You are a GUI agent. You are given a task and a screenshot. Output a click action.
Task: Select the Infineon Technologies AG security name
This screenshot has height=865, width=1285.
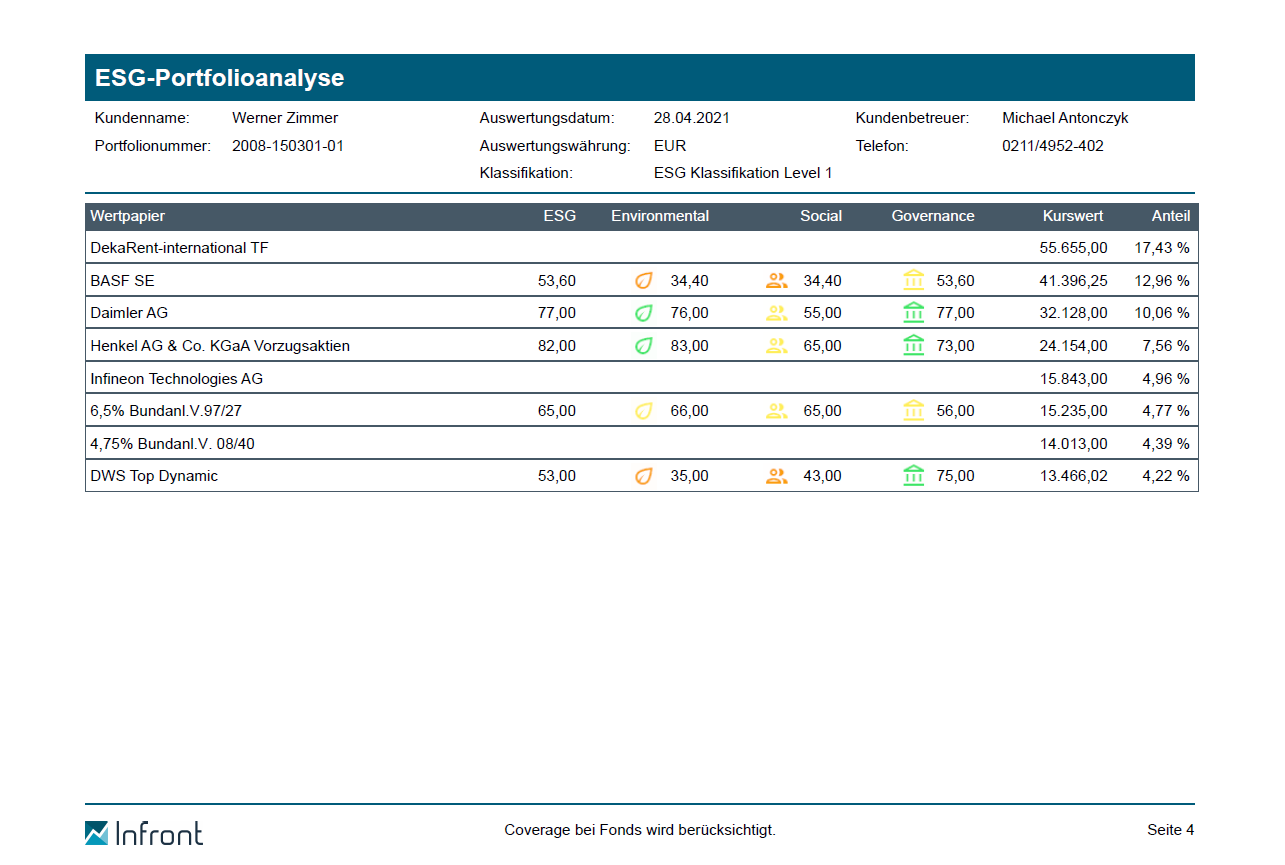(x=177, y=379)
